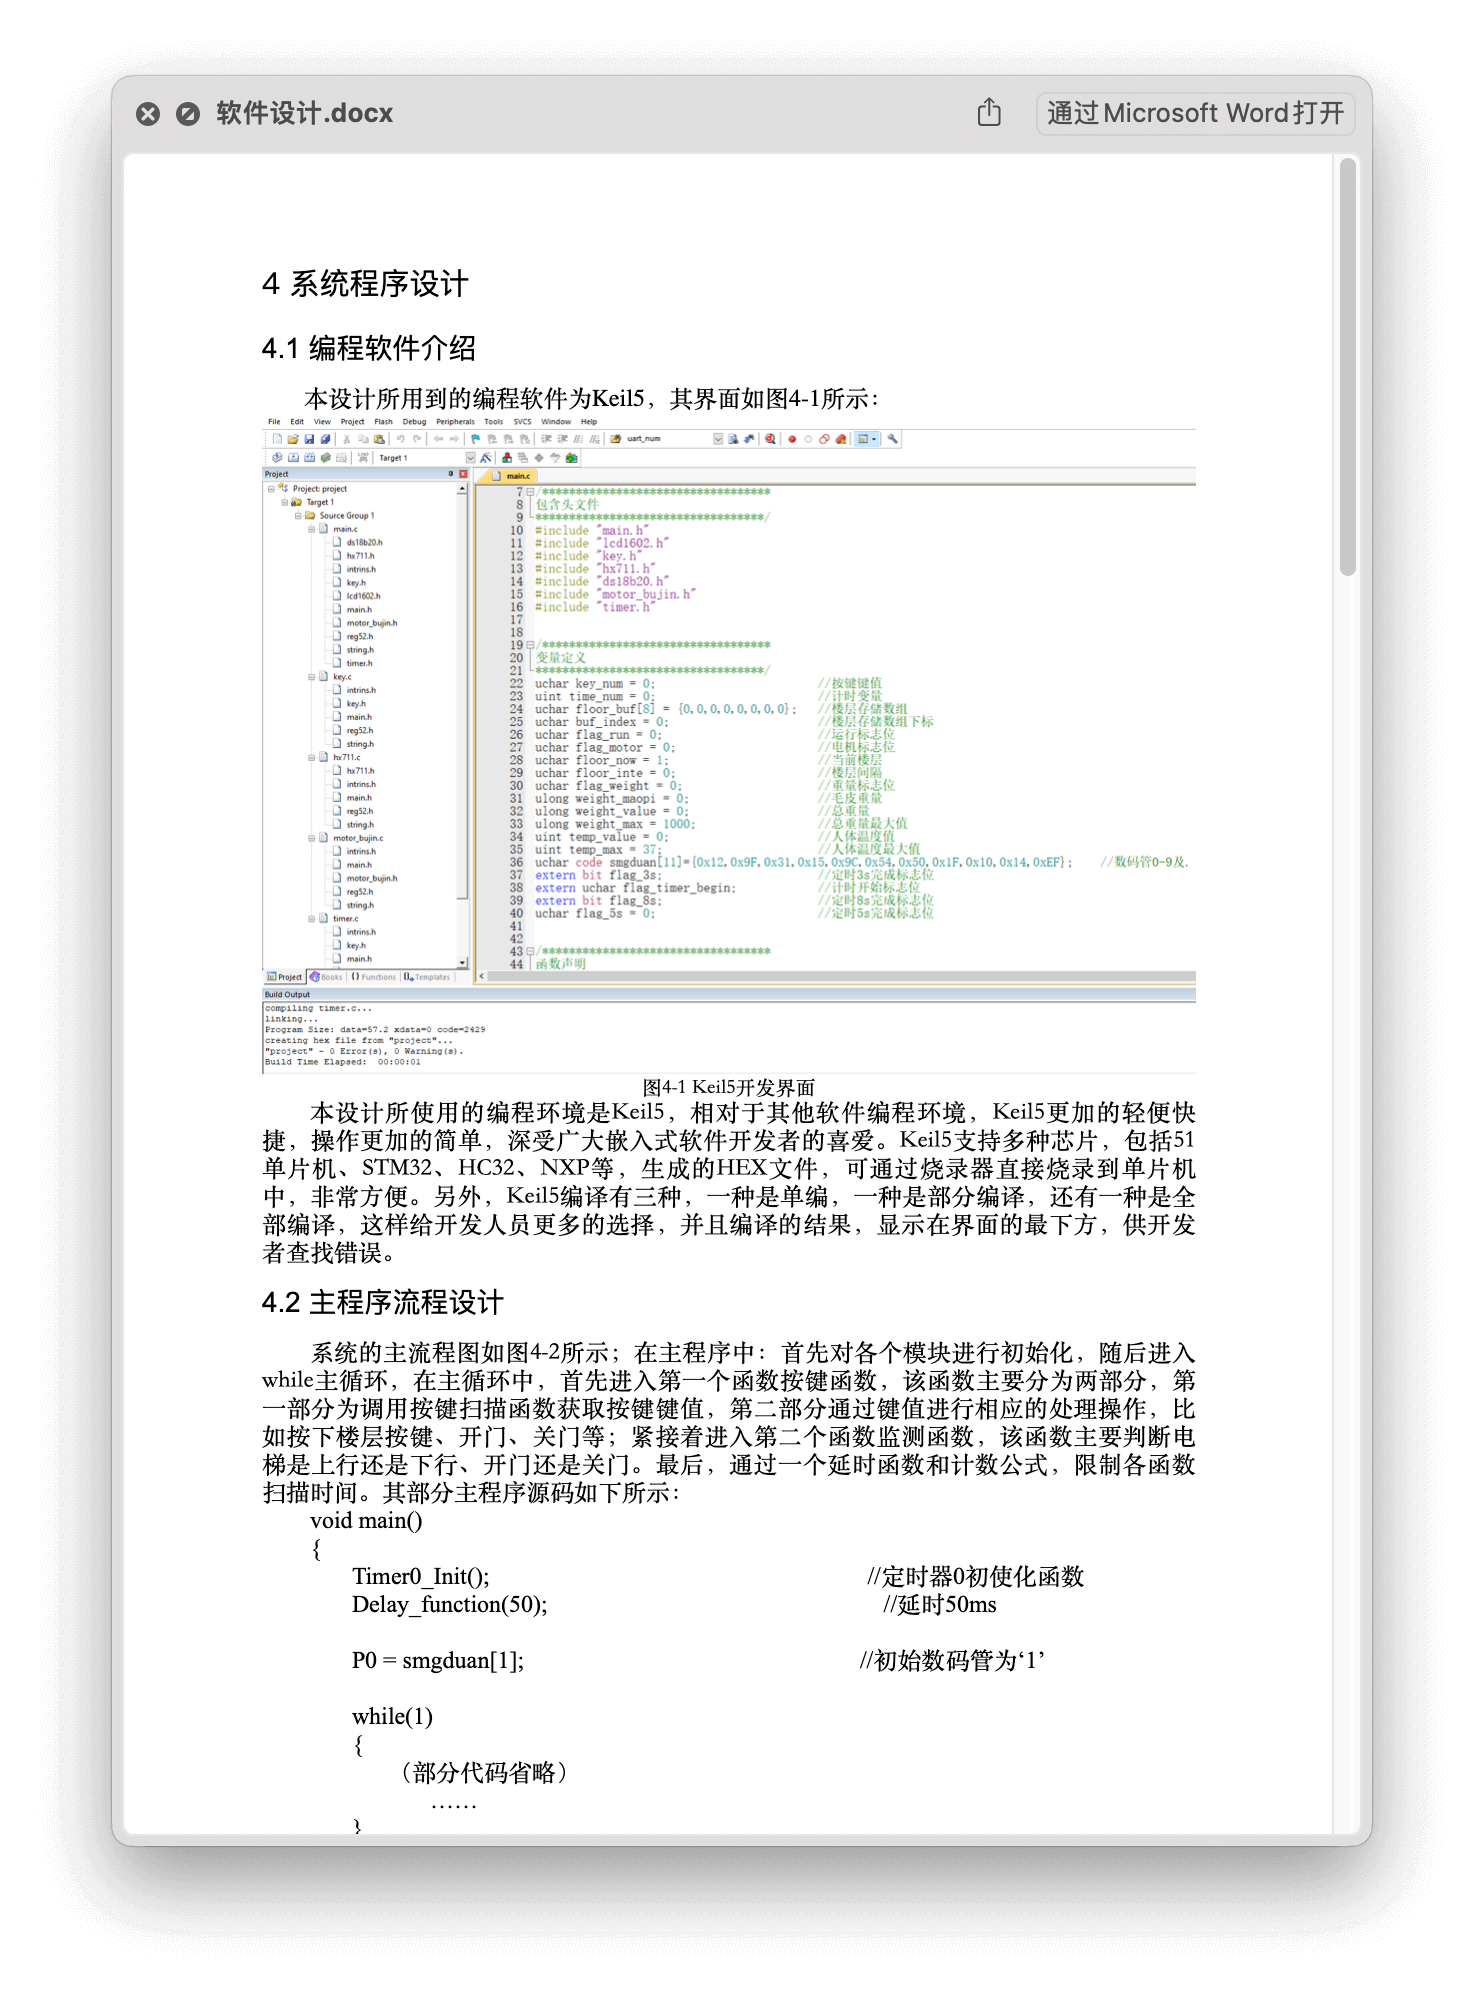1484x1994 pixels.
Task: Click the paragraph starting '系统的主流程图如图4-2所示'
Action: tap(728, 1423)
